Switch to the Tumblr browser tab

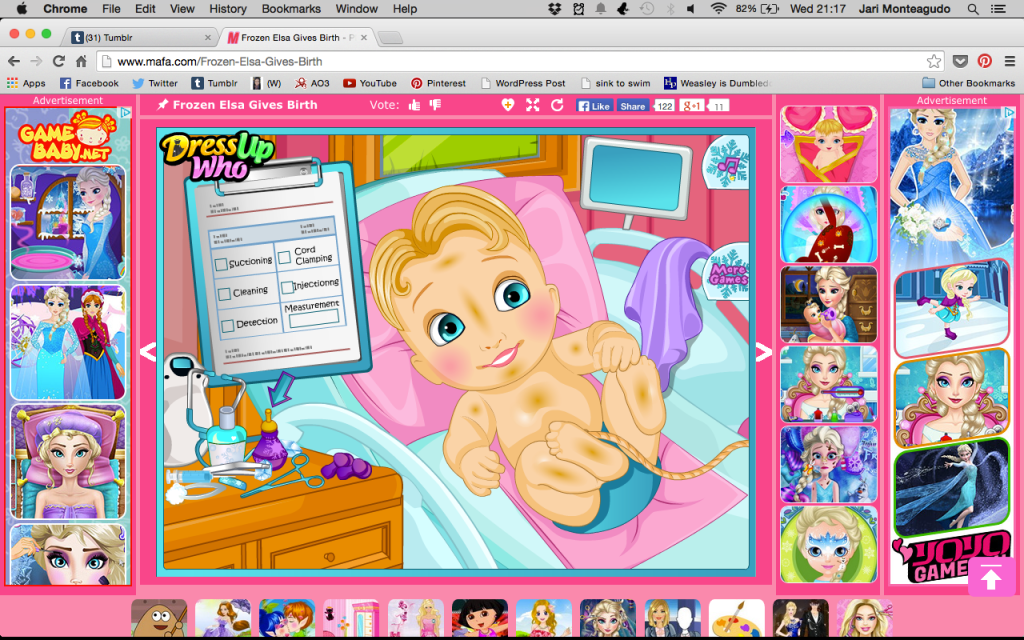(x=140, y=37)
